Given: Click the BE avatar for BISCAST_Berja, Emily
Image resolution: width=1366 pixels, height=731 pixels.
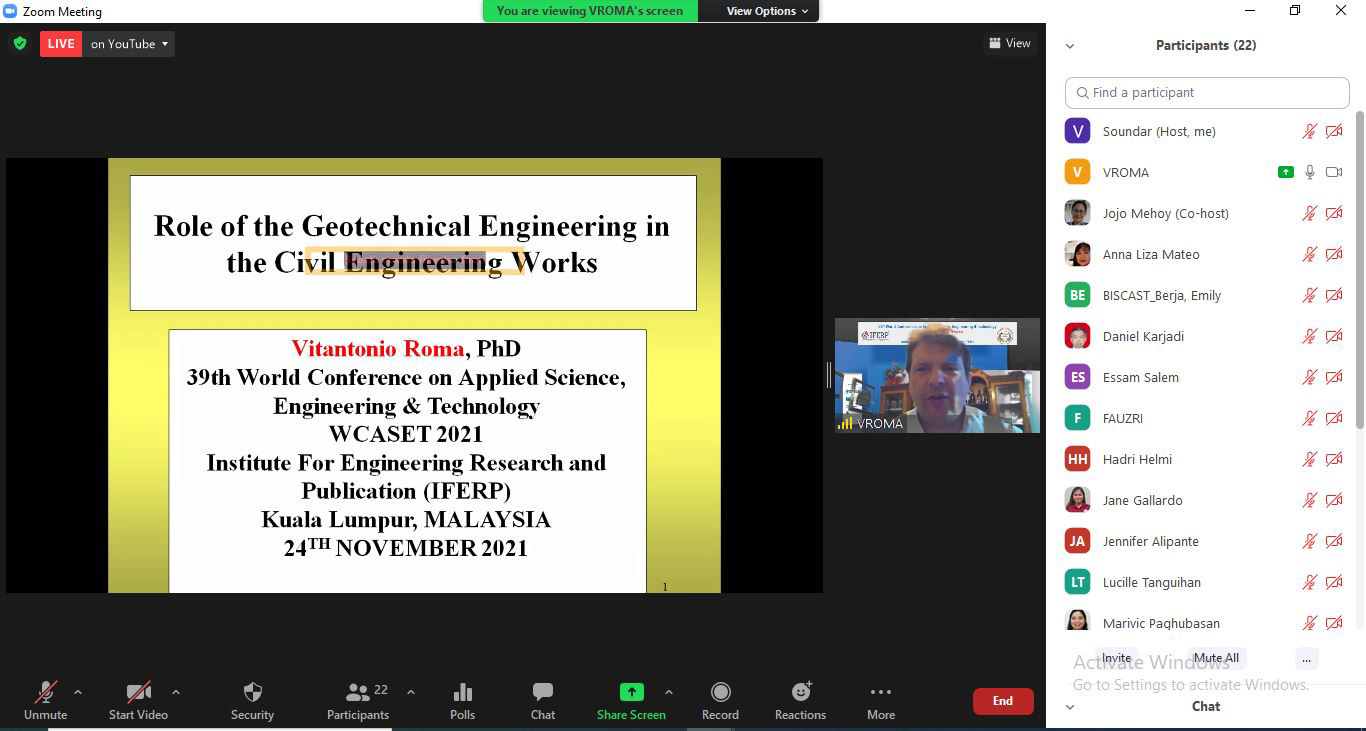Looking at the screenshot, I should tap(1077, 295).
